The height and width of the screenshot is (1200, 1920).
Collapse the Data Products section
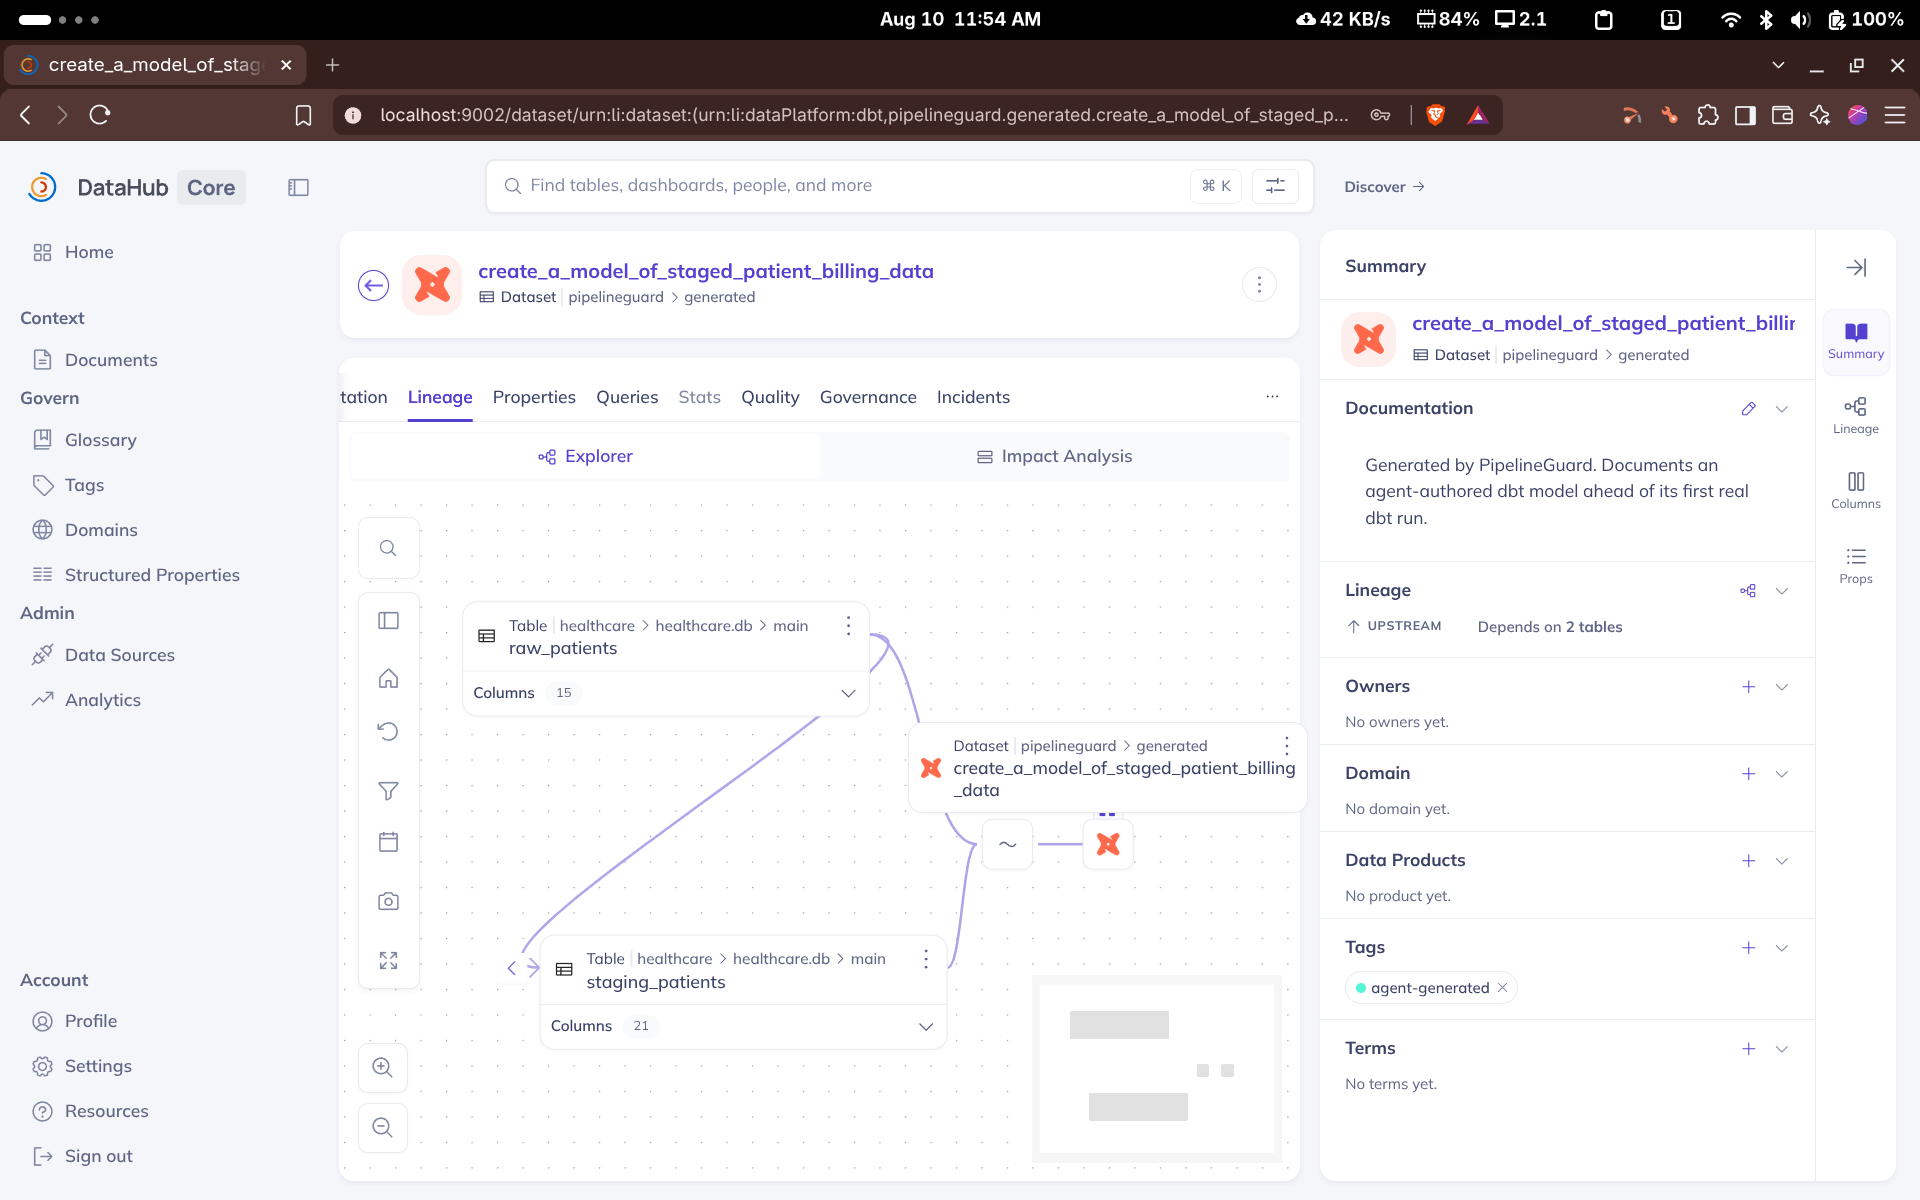click(x=1782, y=861)
